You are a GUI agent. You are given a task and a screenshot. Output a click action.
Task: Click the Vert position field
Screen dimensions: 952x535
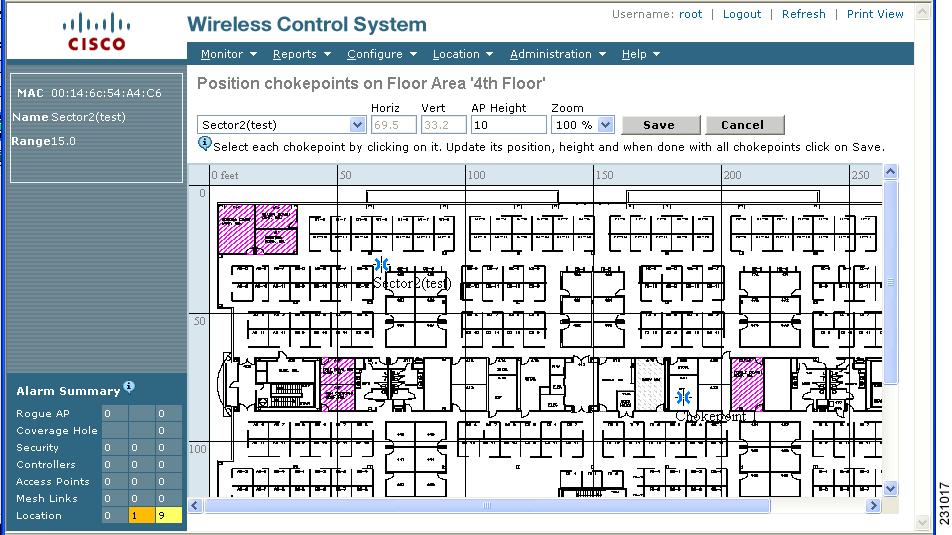click(x=443, y=125)
